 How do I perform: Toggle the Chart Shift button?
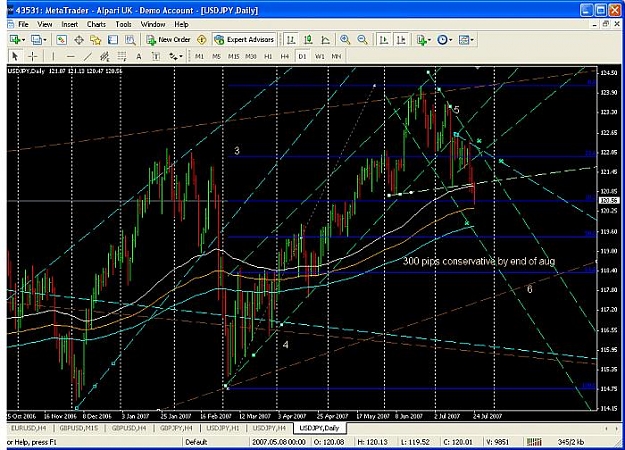click(x=401, y=39)
